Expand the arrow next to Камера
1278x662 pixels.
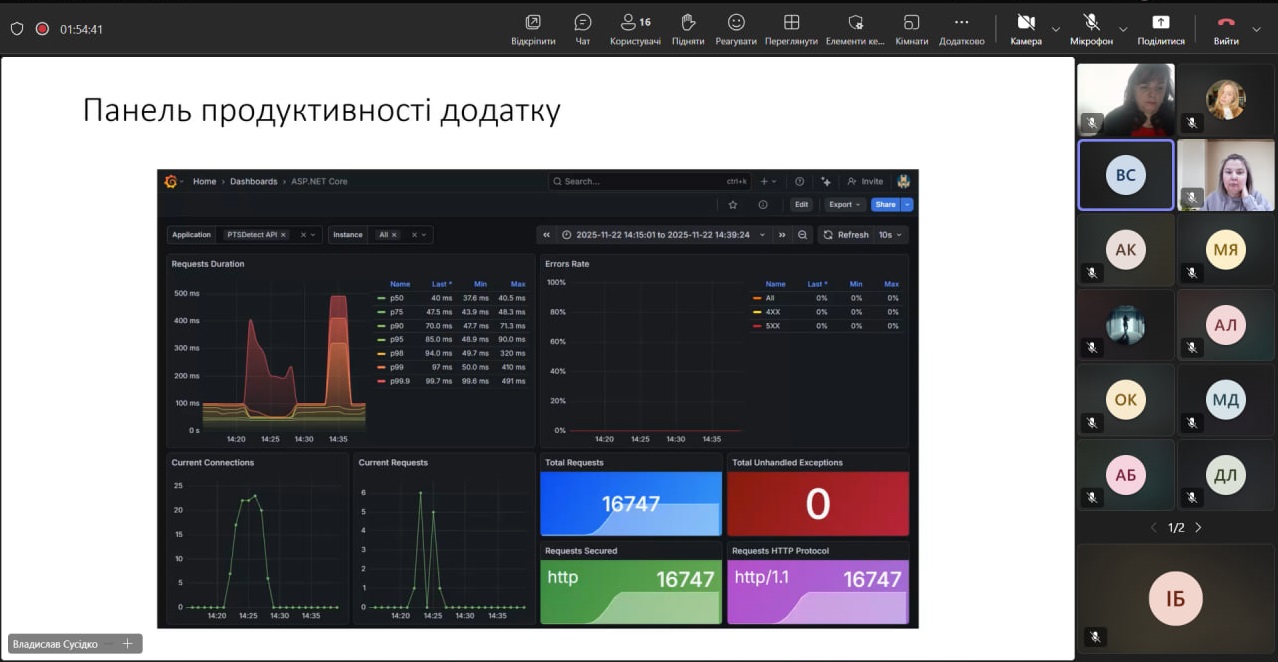point(1056,29)
